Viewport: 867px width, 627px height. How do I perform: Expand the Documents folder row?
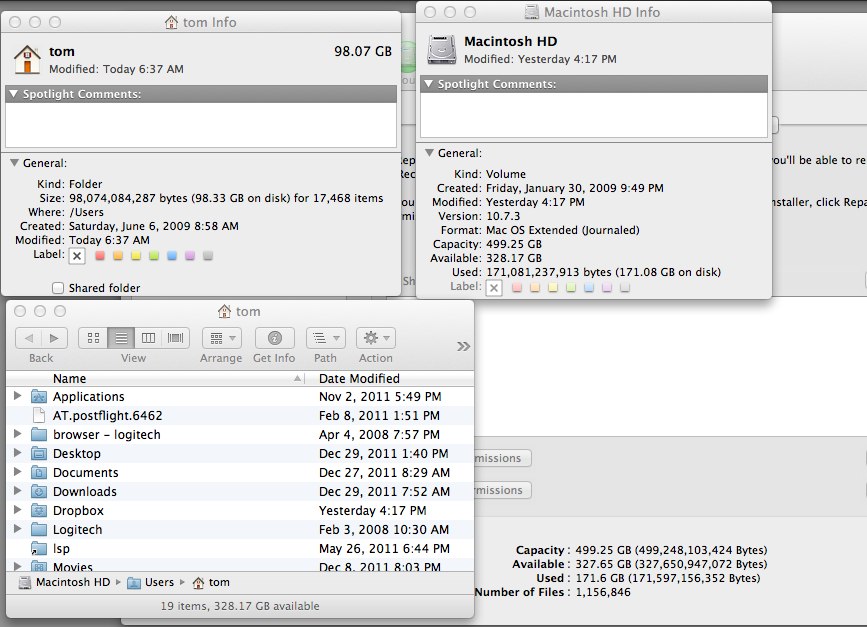coord(17,472)
